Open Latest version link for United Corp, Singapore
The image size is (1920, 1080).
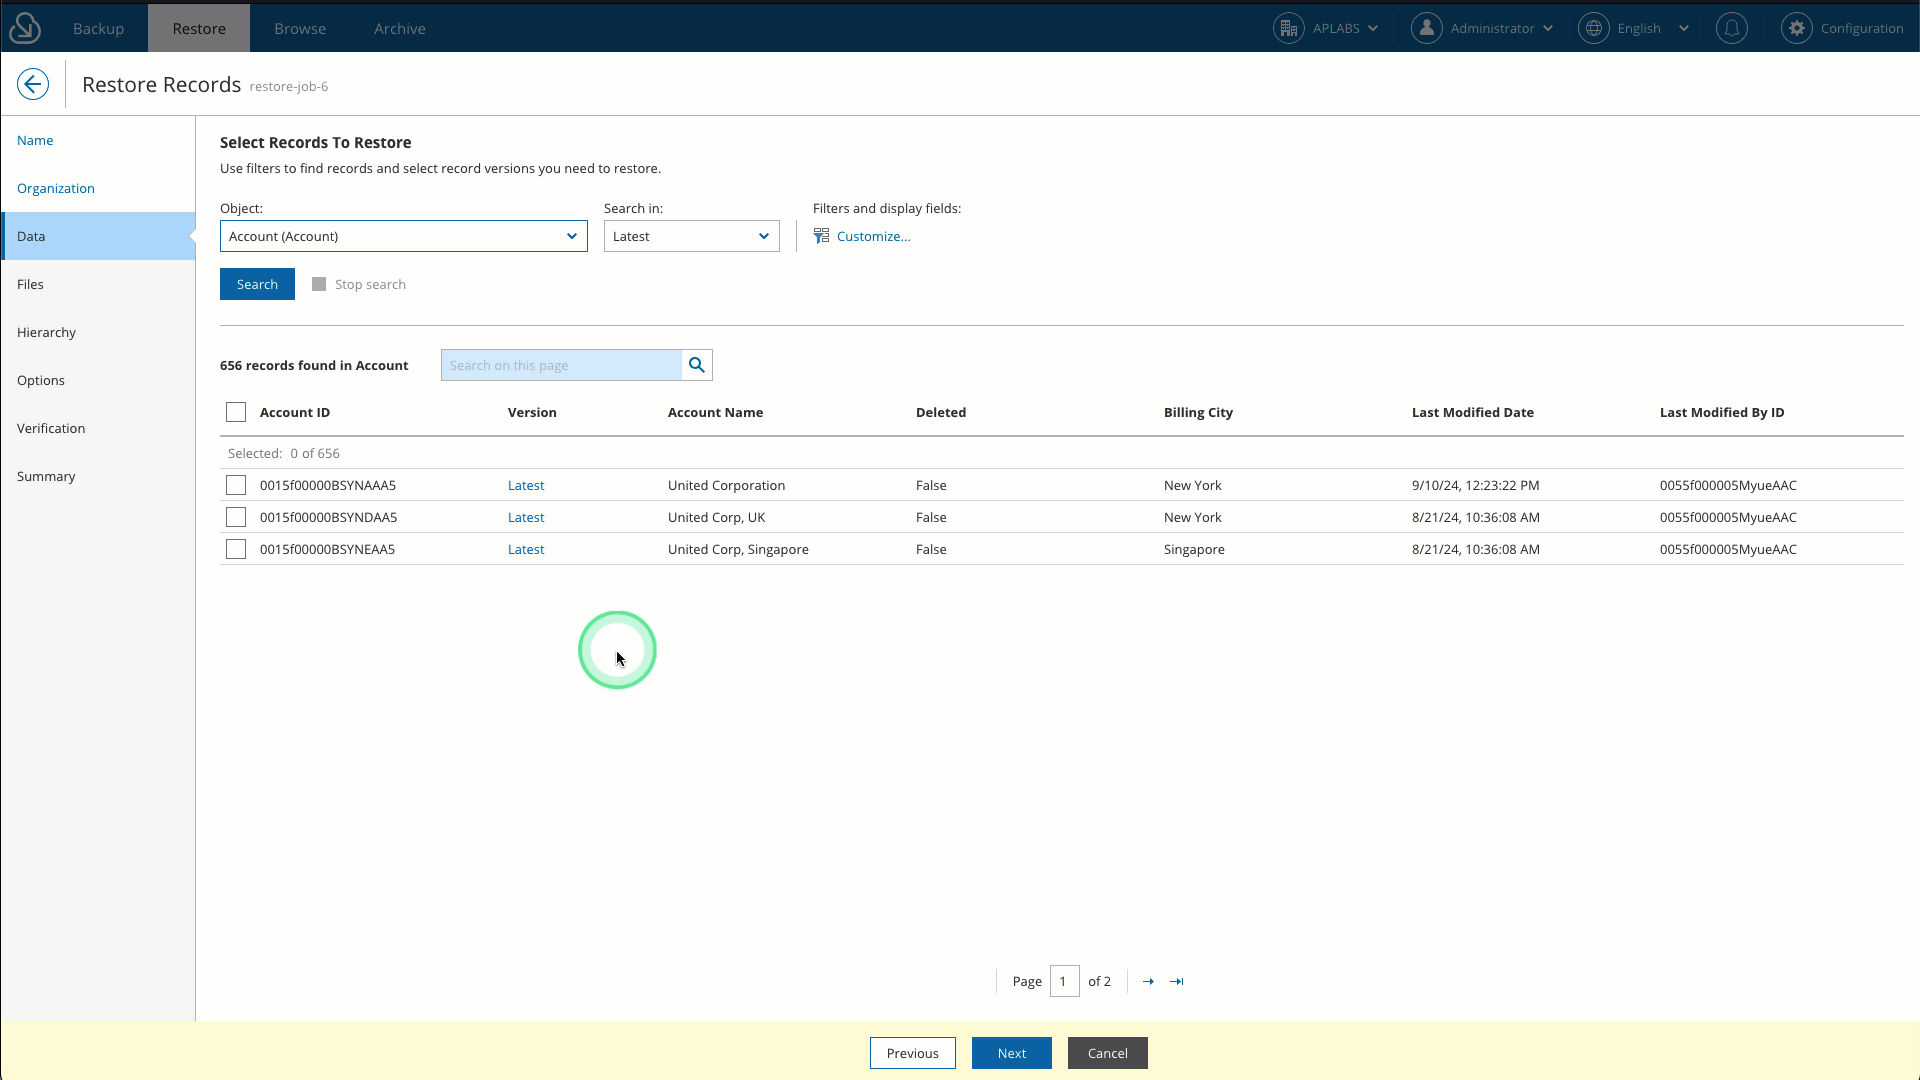pos(526,549)
